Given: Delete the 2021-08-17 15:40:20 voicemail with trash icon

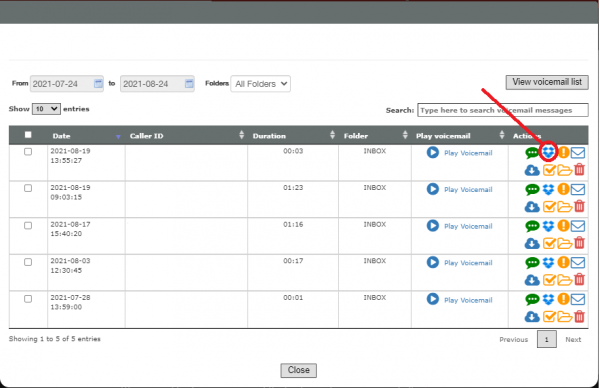Looking at the screenshot, I should click(x=580, y=243).
